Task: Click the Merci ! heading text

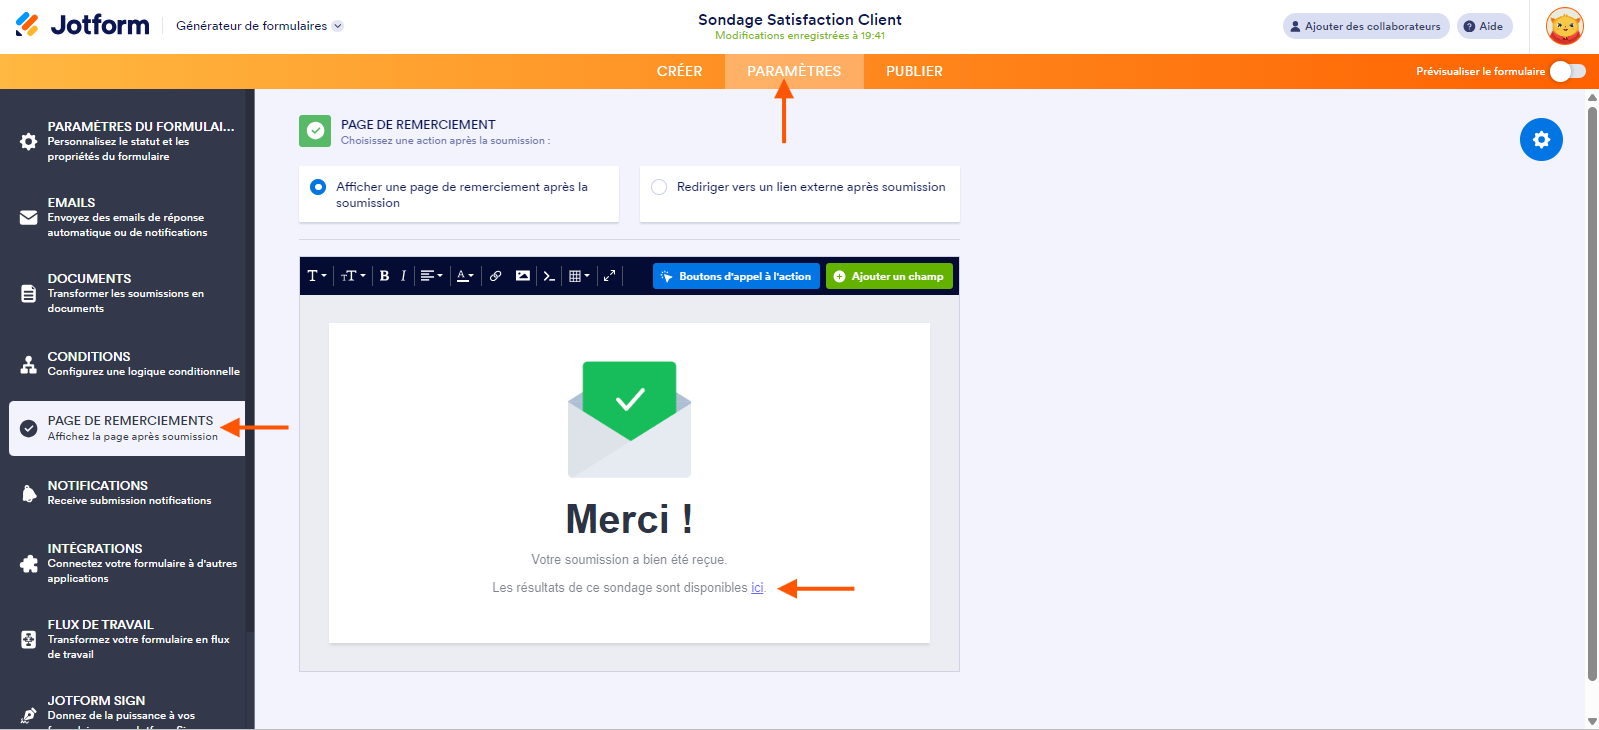Action: pos(629,520)
